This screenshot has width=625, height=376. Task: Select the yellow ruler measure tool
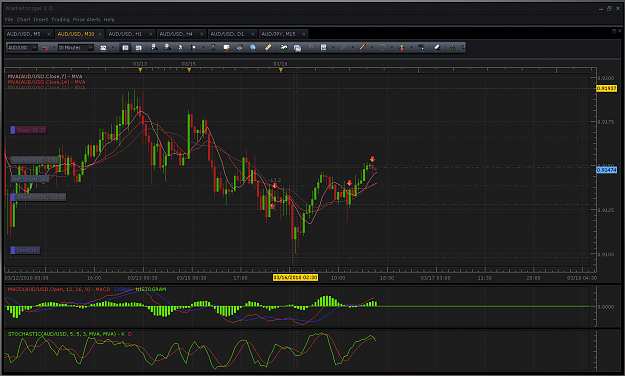(268, 47)
